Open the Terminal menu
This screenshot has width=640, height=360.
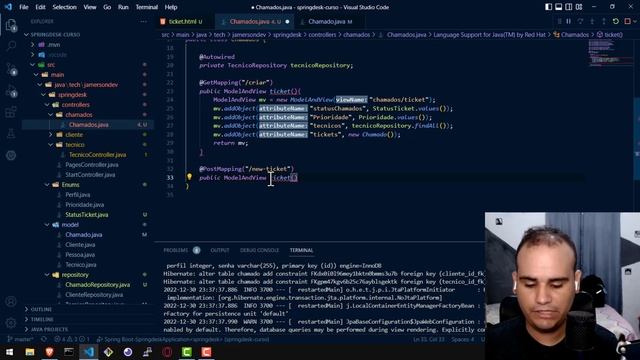[147, 7]
